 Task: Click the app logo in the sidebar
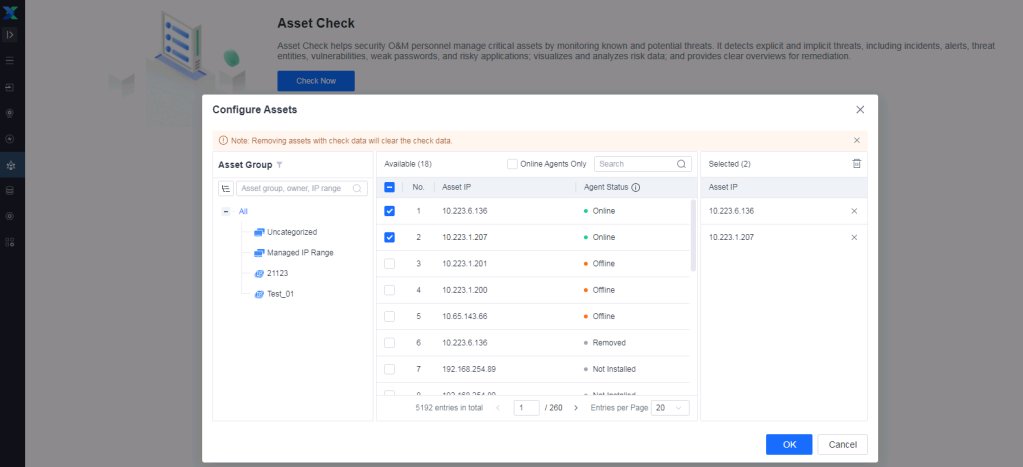click(x=10, y=12)
